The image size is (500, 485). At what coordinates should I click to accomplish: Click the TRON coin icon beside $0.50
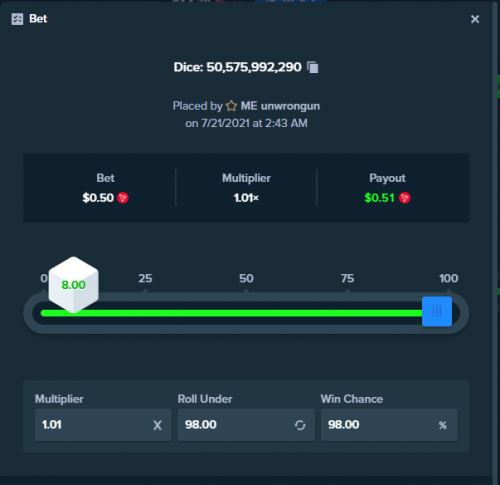point(123,198)
